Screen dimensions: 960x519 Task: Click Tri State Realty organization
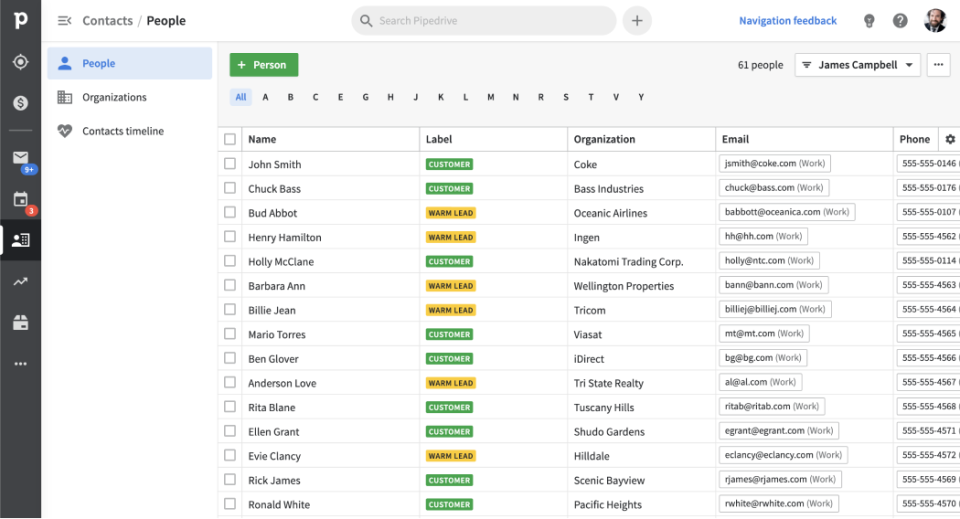coord(609,383)
